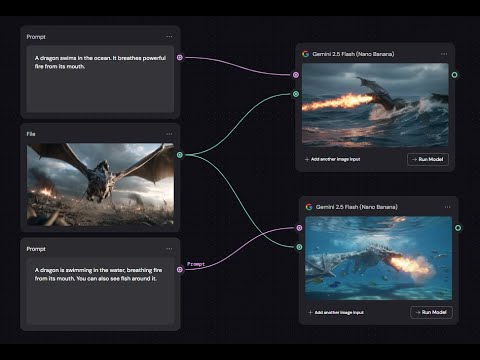Click the upper 'Gemini 2.5 Flash (Nano Banana)' title
480x360 pixels.
point(353,54)
